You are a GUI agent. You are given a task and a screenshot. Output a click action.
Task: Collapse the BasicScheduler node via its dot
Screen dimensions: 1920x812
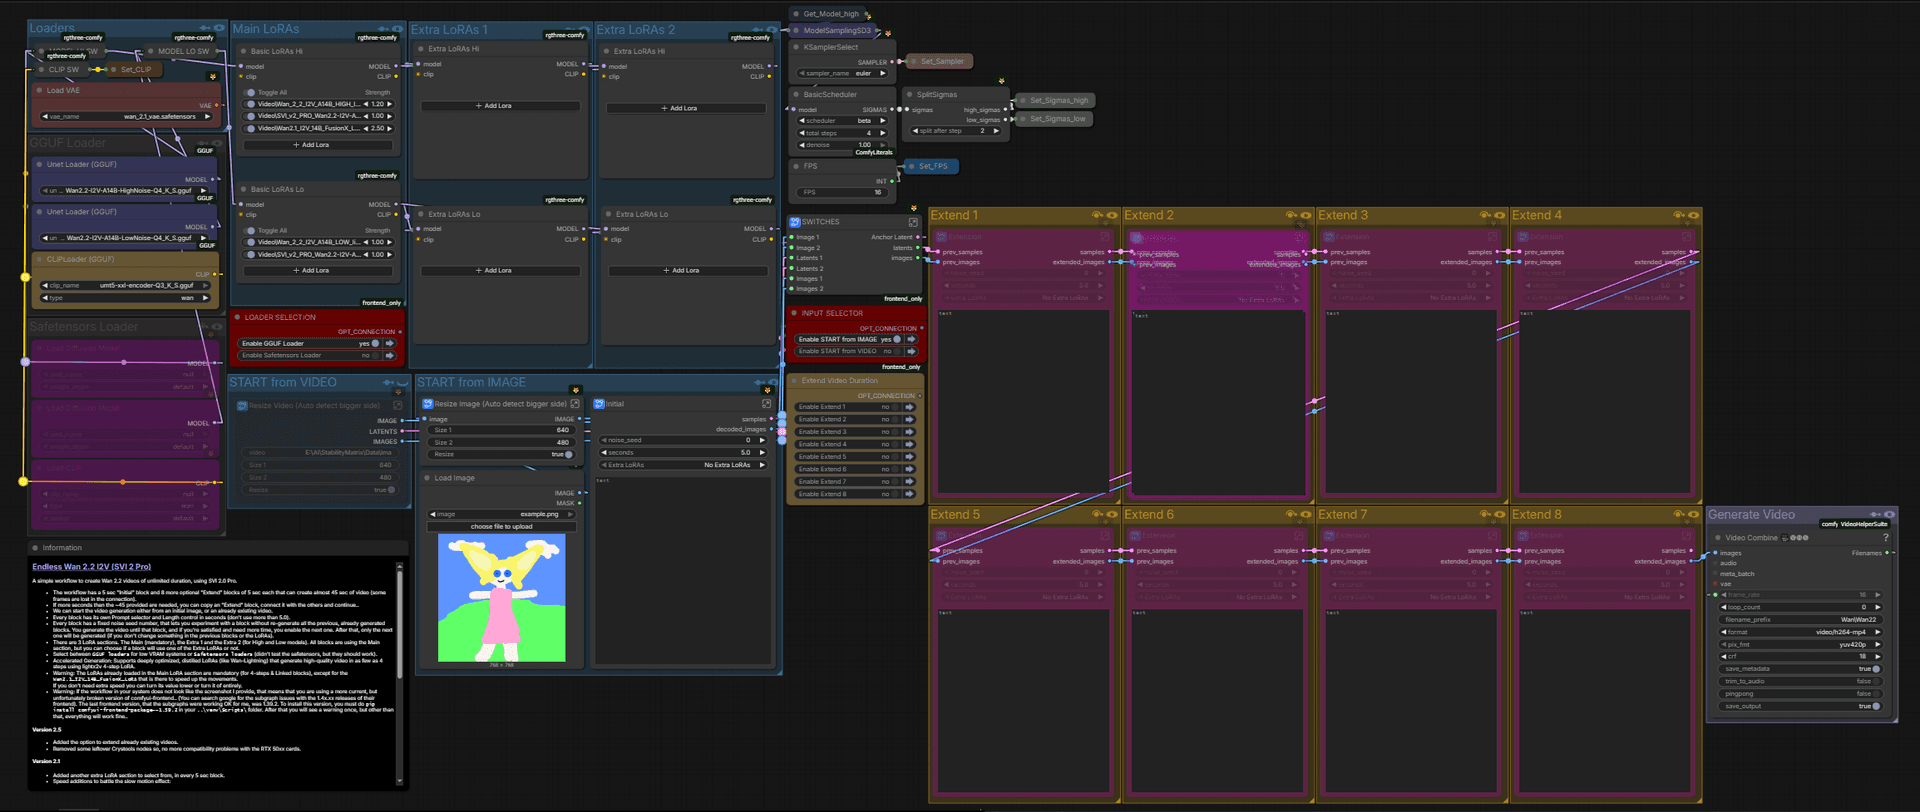pos(796,95)
